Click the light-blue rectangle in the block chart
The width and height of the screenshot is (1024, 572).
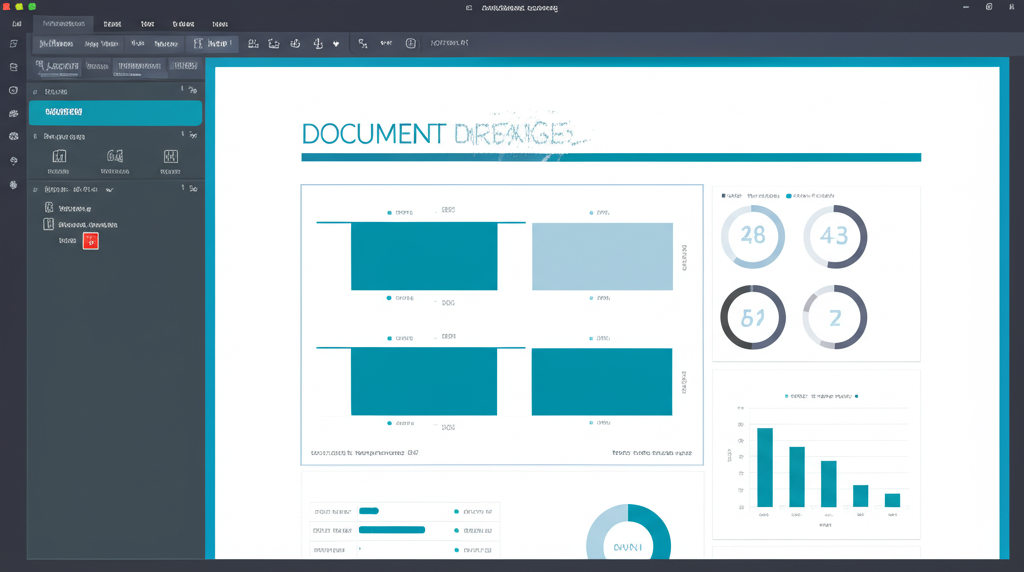pos(602,257)
